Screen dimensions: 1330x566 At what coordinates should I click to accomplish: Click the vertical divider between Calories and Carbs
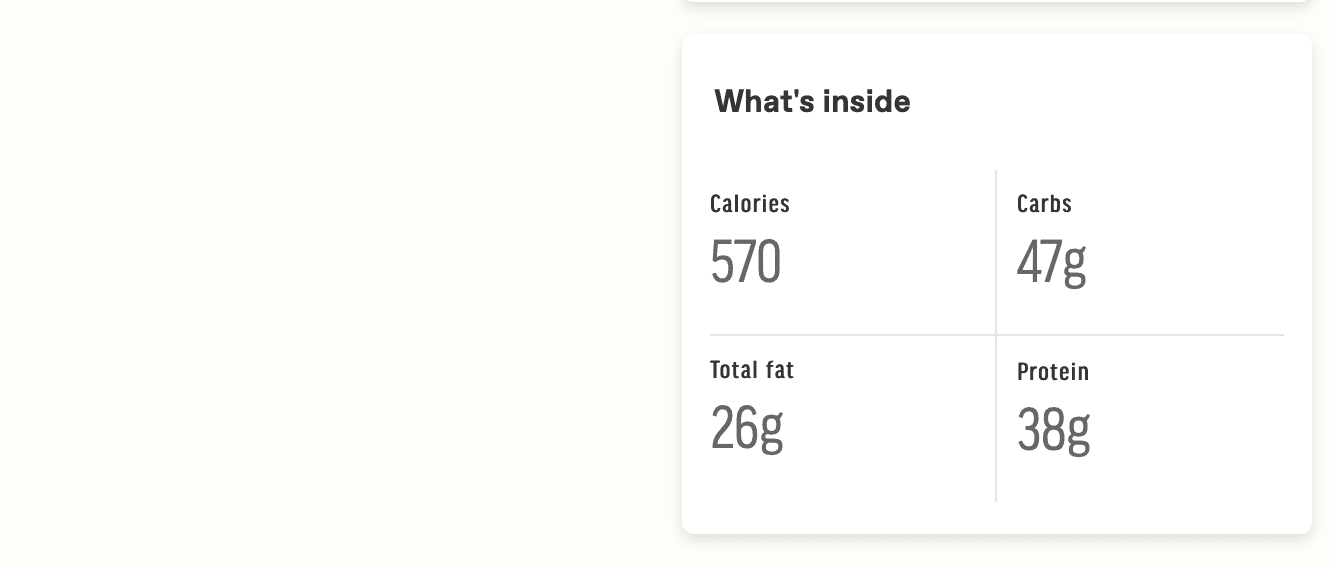point(996,252)
